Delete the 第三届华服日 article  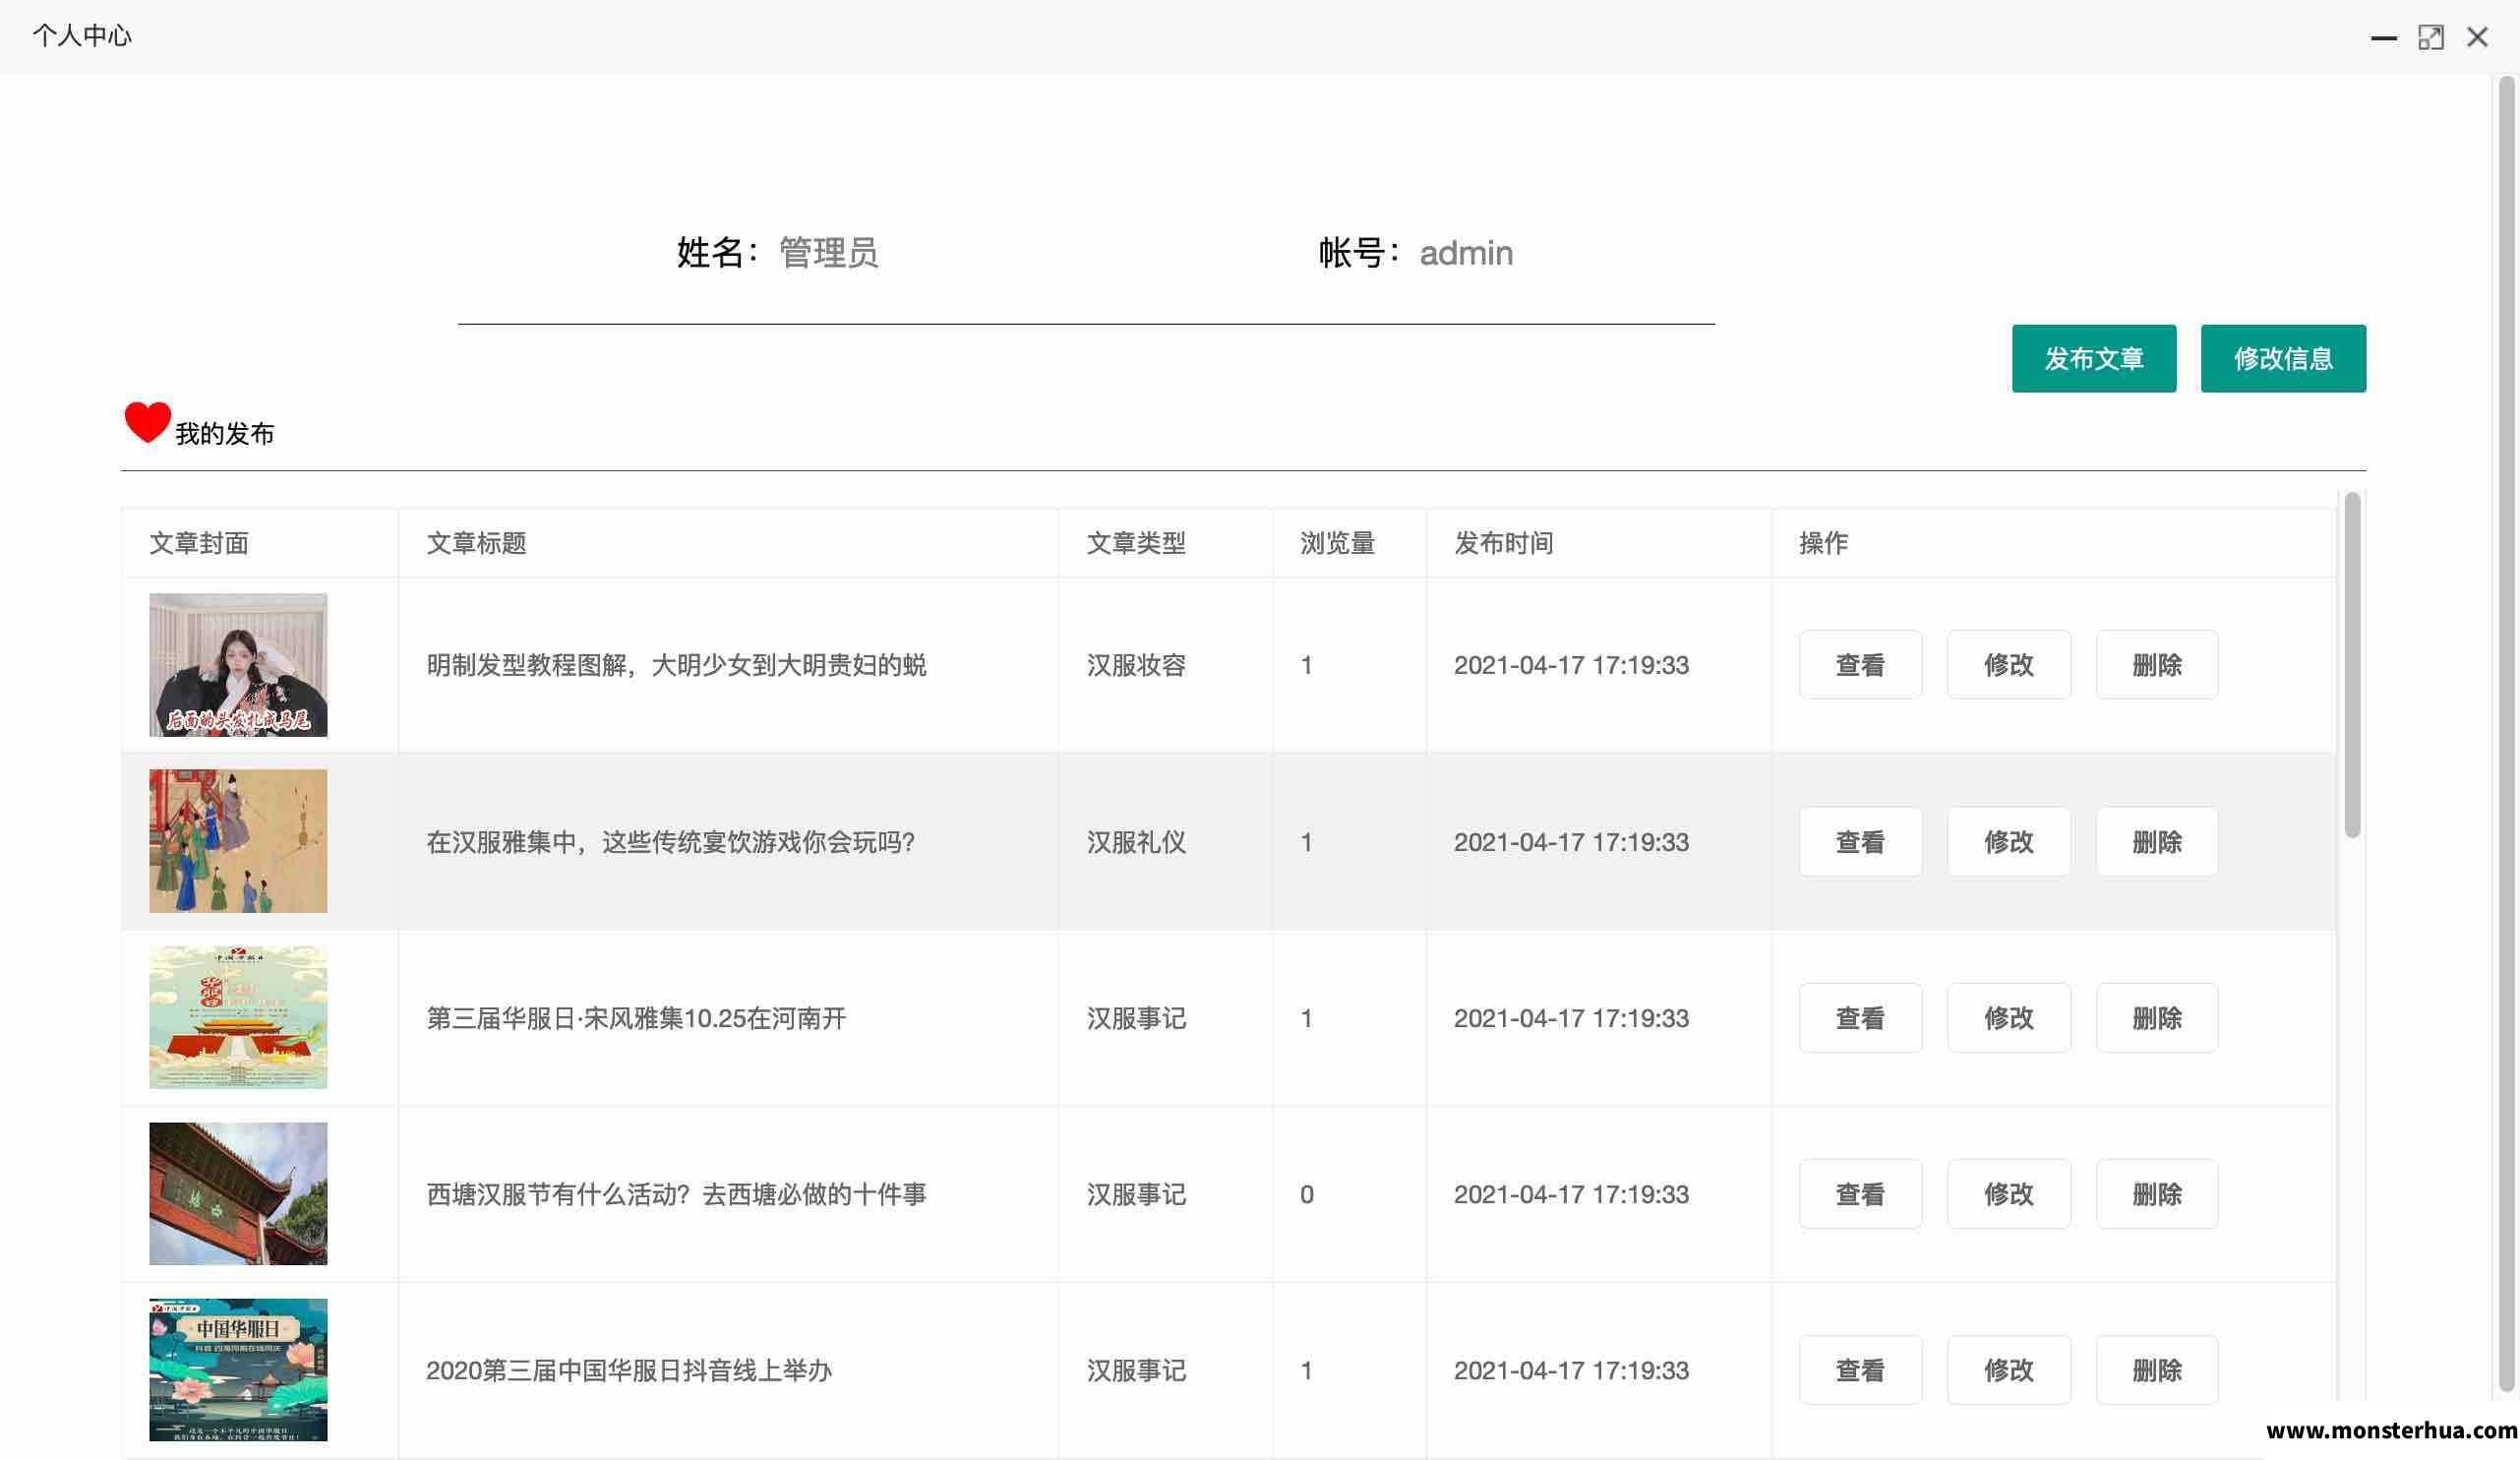[x=2157, y=1017]
